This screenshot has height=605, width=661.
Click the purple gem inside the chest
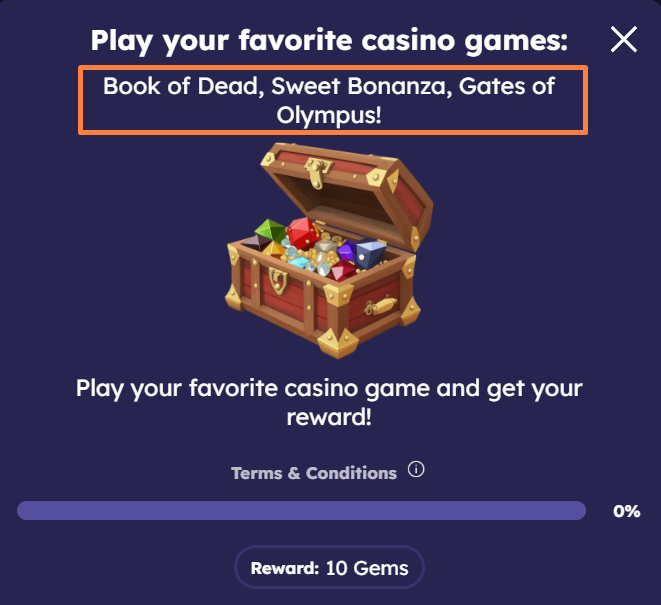pos(346,251)
